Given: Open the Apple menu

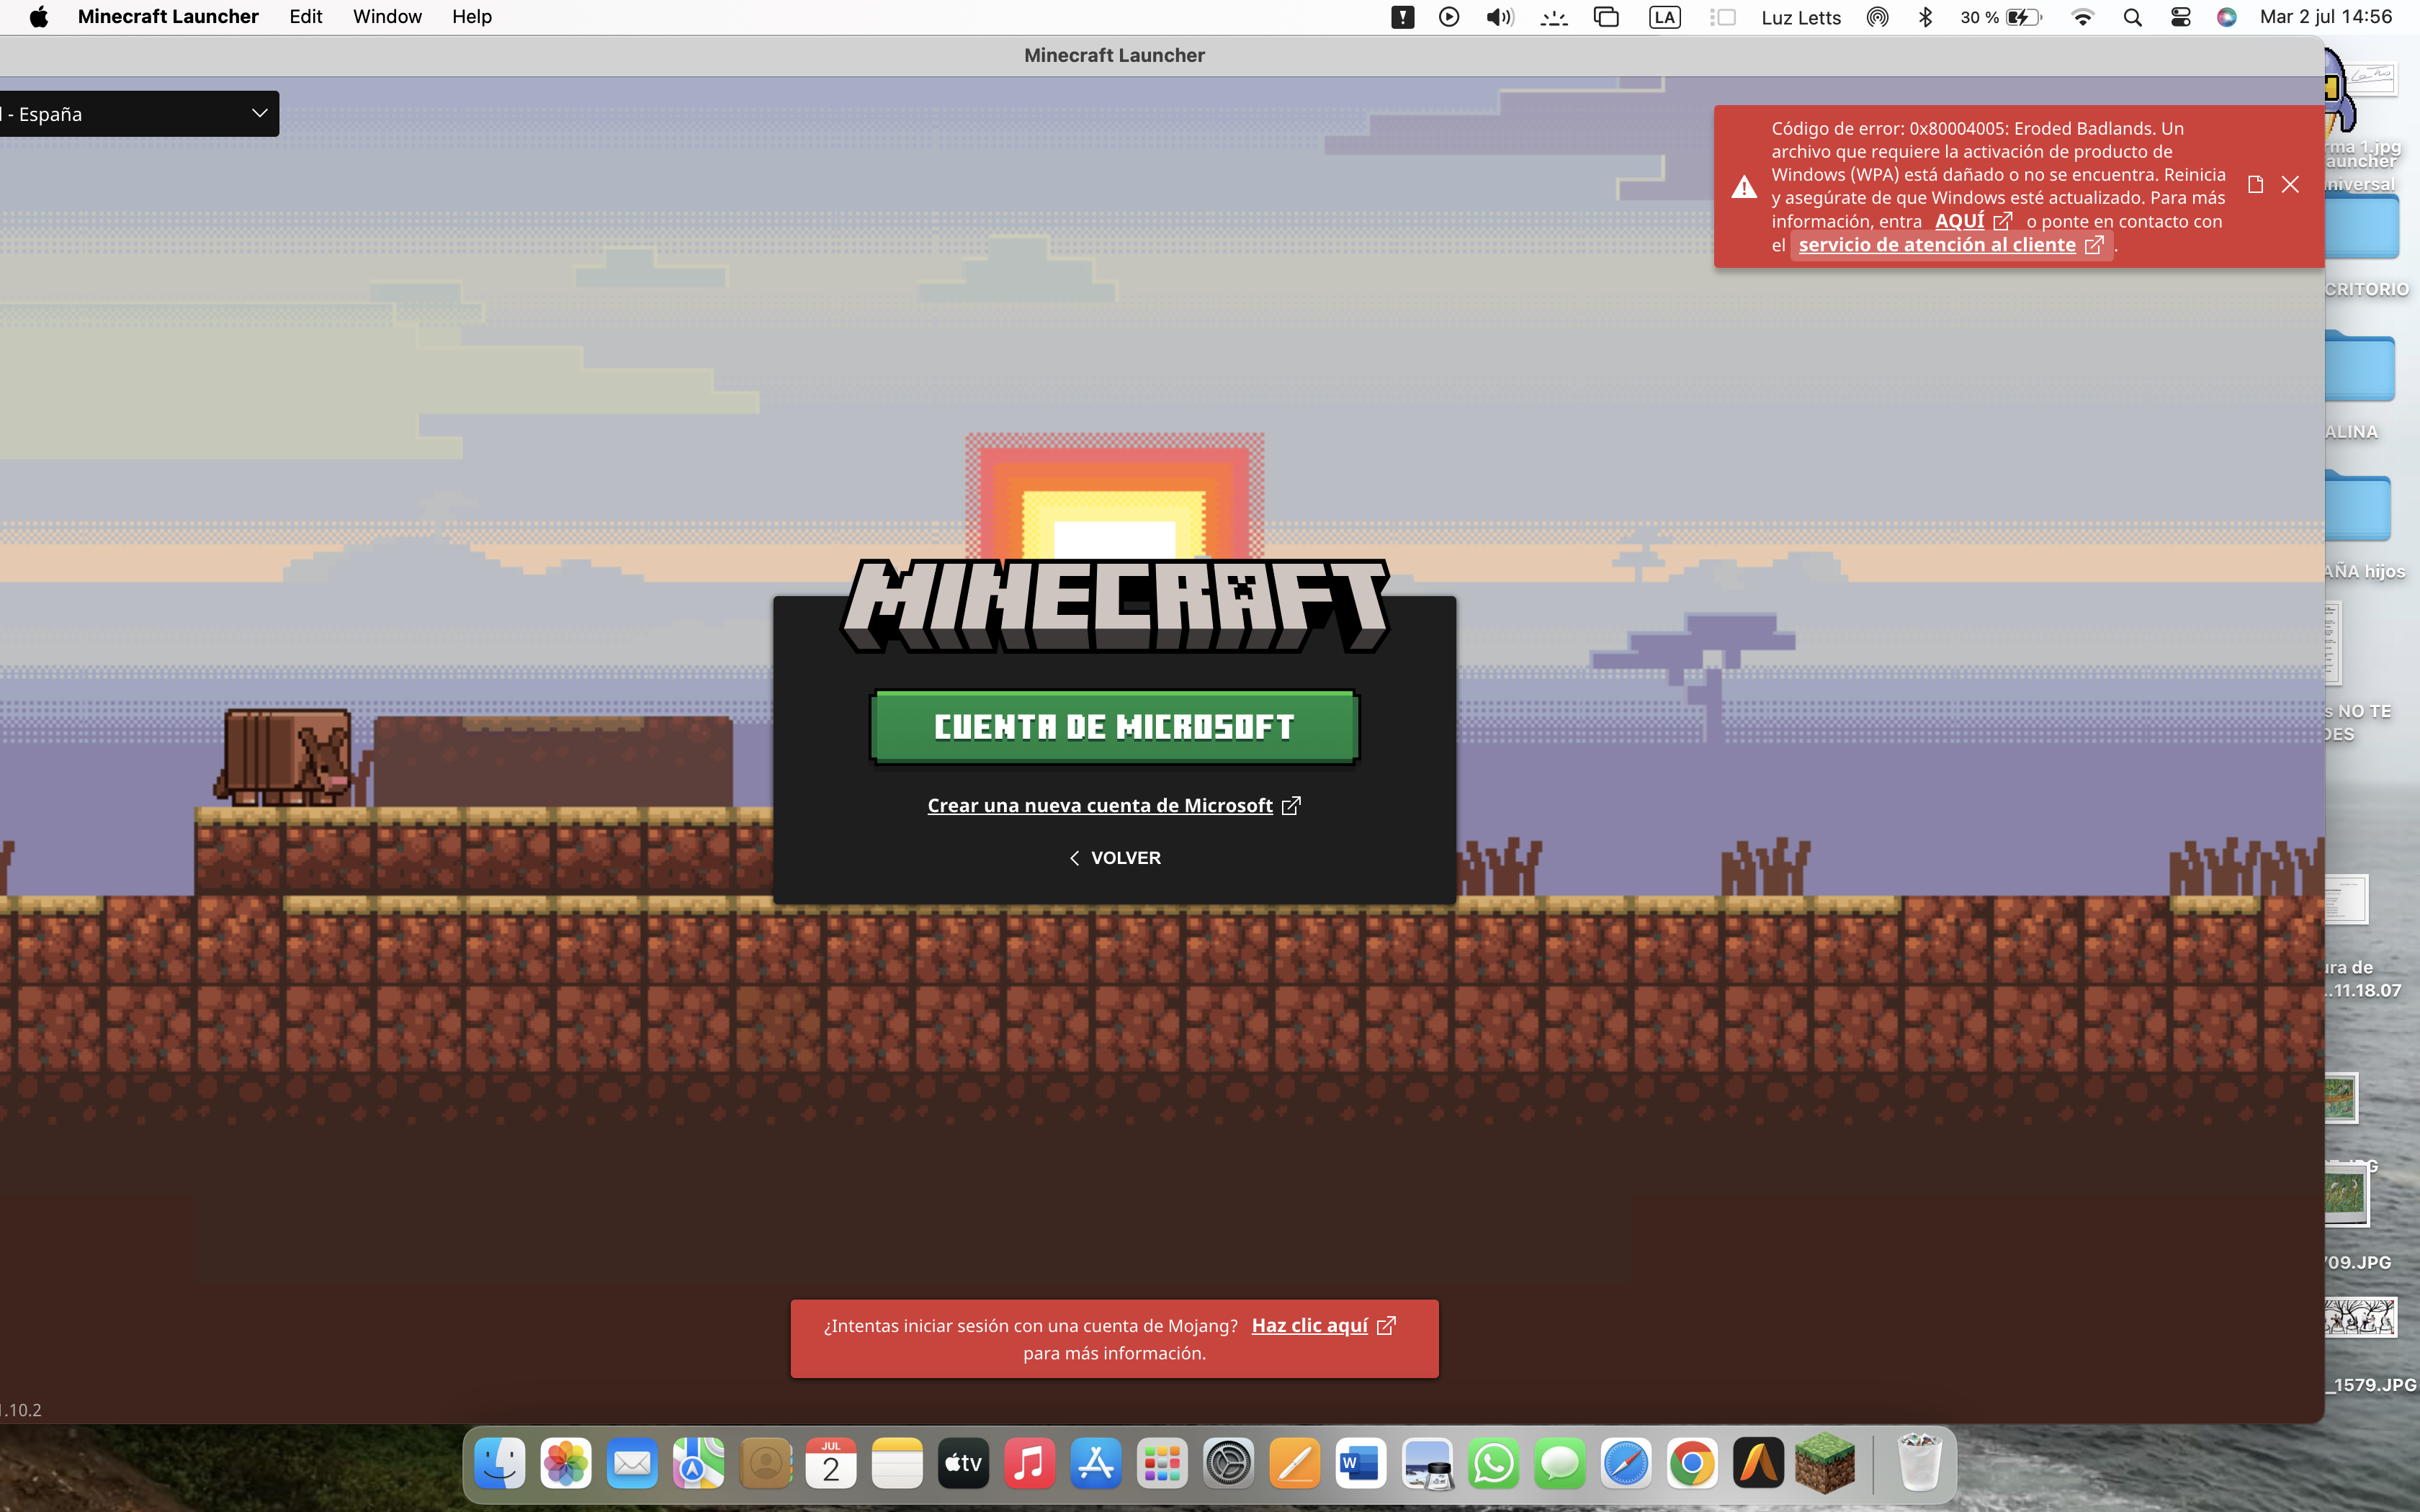Looking at the screenshot, I should pyautogui.click(x=39, y=17).
